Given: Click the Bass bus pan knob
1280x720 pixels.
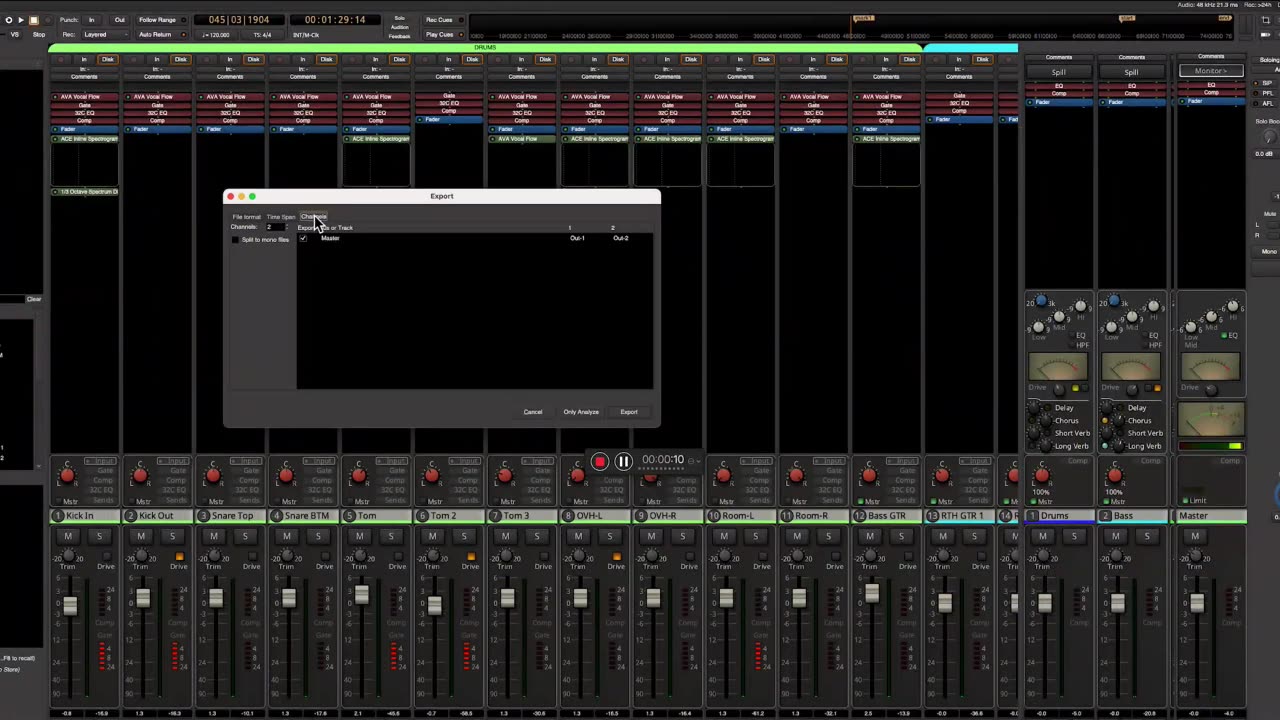Looking at the screenshot, I should [1114, 476].
